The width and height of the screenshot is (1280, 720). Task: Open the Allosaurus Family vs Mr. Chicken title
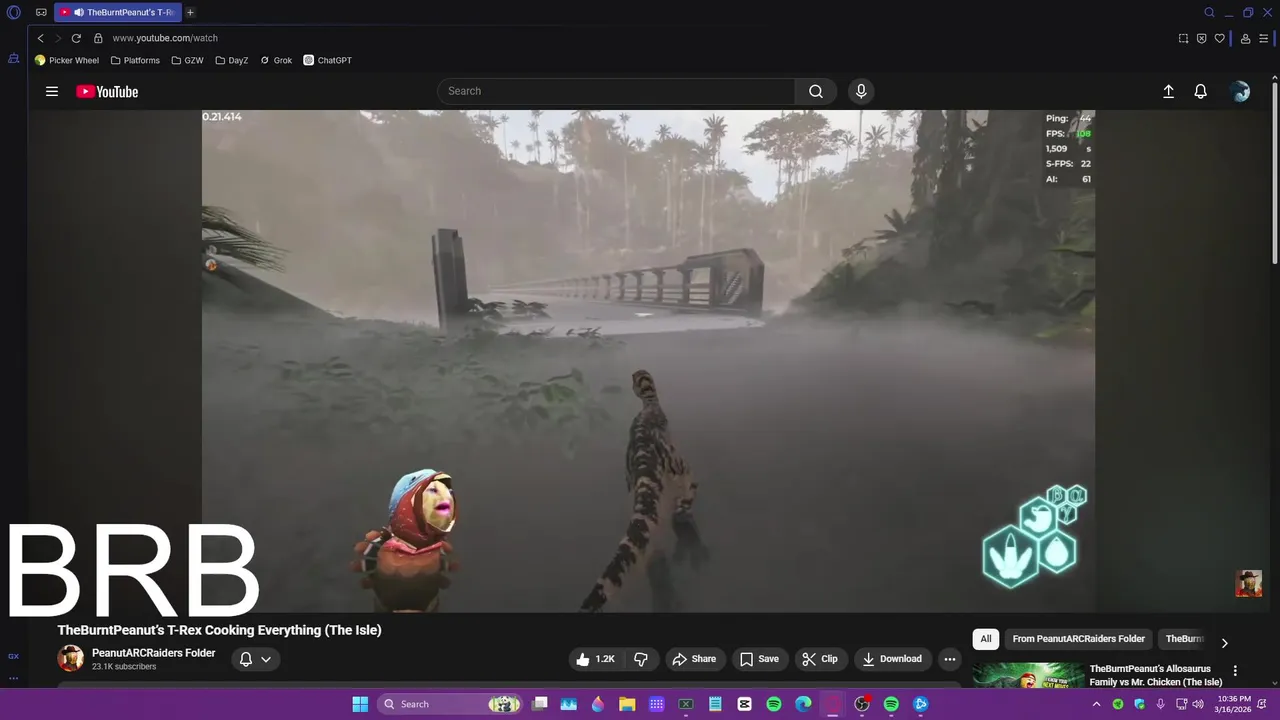(1156, 675)
